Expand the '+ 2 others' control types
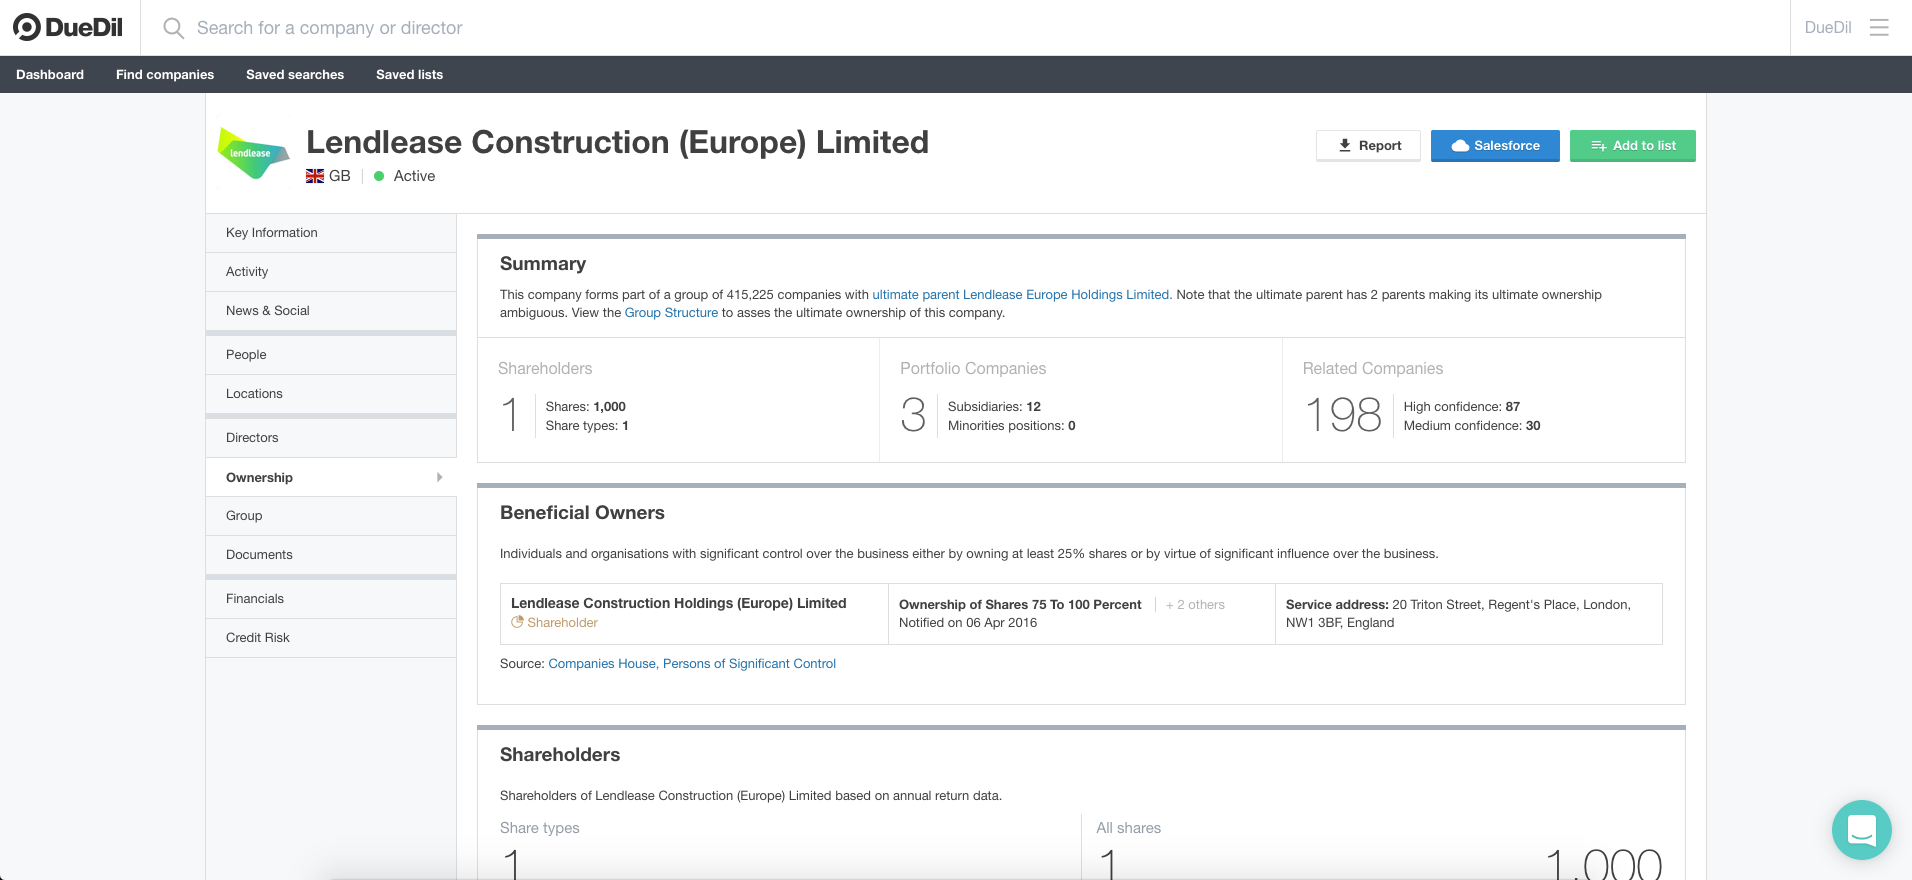Screen dimensions: 1912x880 [x=1195, y=605]
